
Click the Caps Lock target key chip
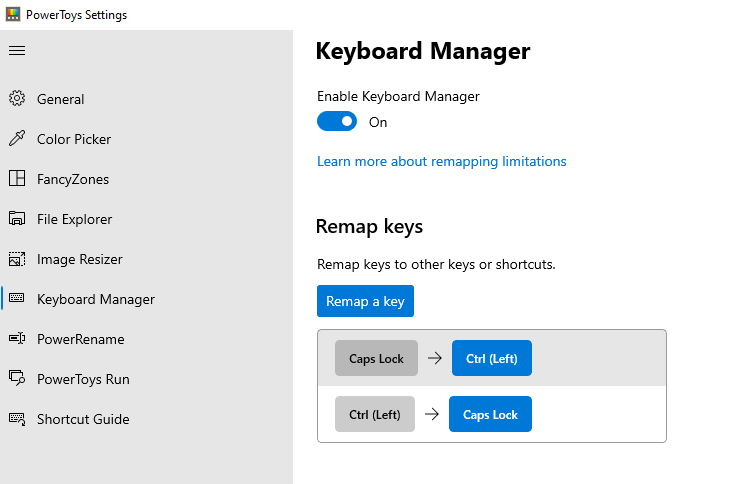490,414
